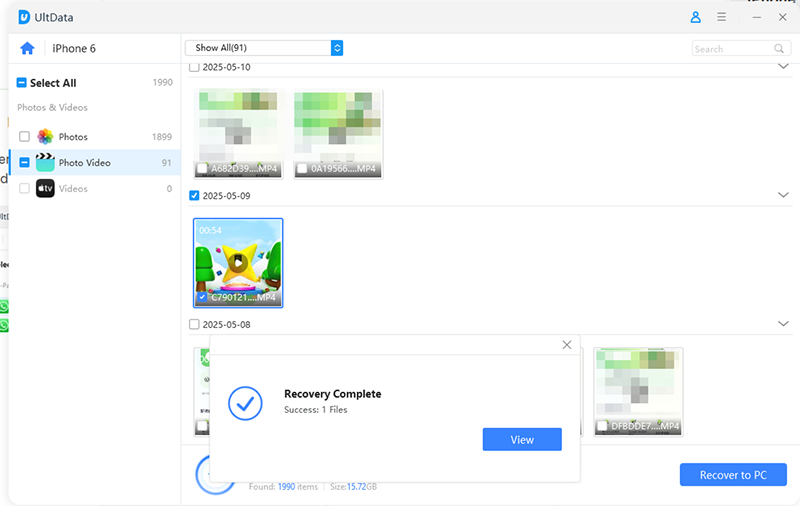Click the Recover to PC button
This screenshot has width=800, height=506.
coord(733,475)
